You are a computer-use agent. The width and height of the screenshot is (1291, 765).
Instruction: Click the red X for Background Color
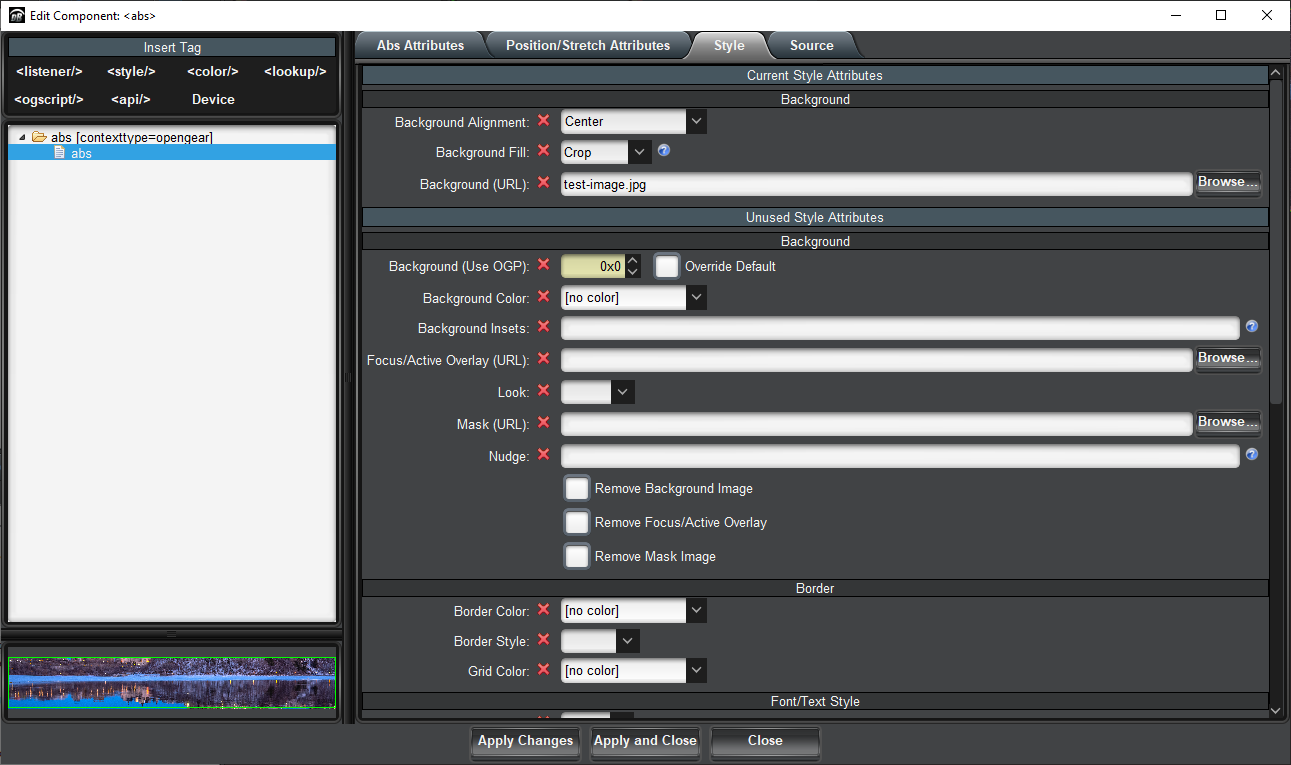(x=544, y=297)
